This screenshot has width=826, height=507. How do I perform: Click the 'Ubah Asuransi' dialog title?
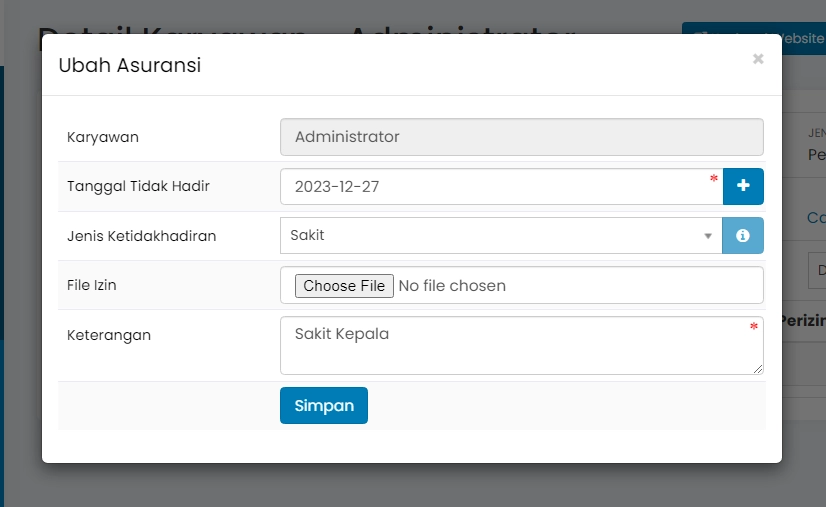pyautogui.click(x=130, y=66)
